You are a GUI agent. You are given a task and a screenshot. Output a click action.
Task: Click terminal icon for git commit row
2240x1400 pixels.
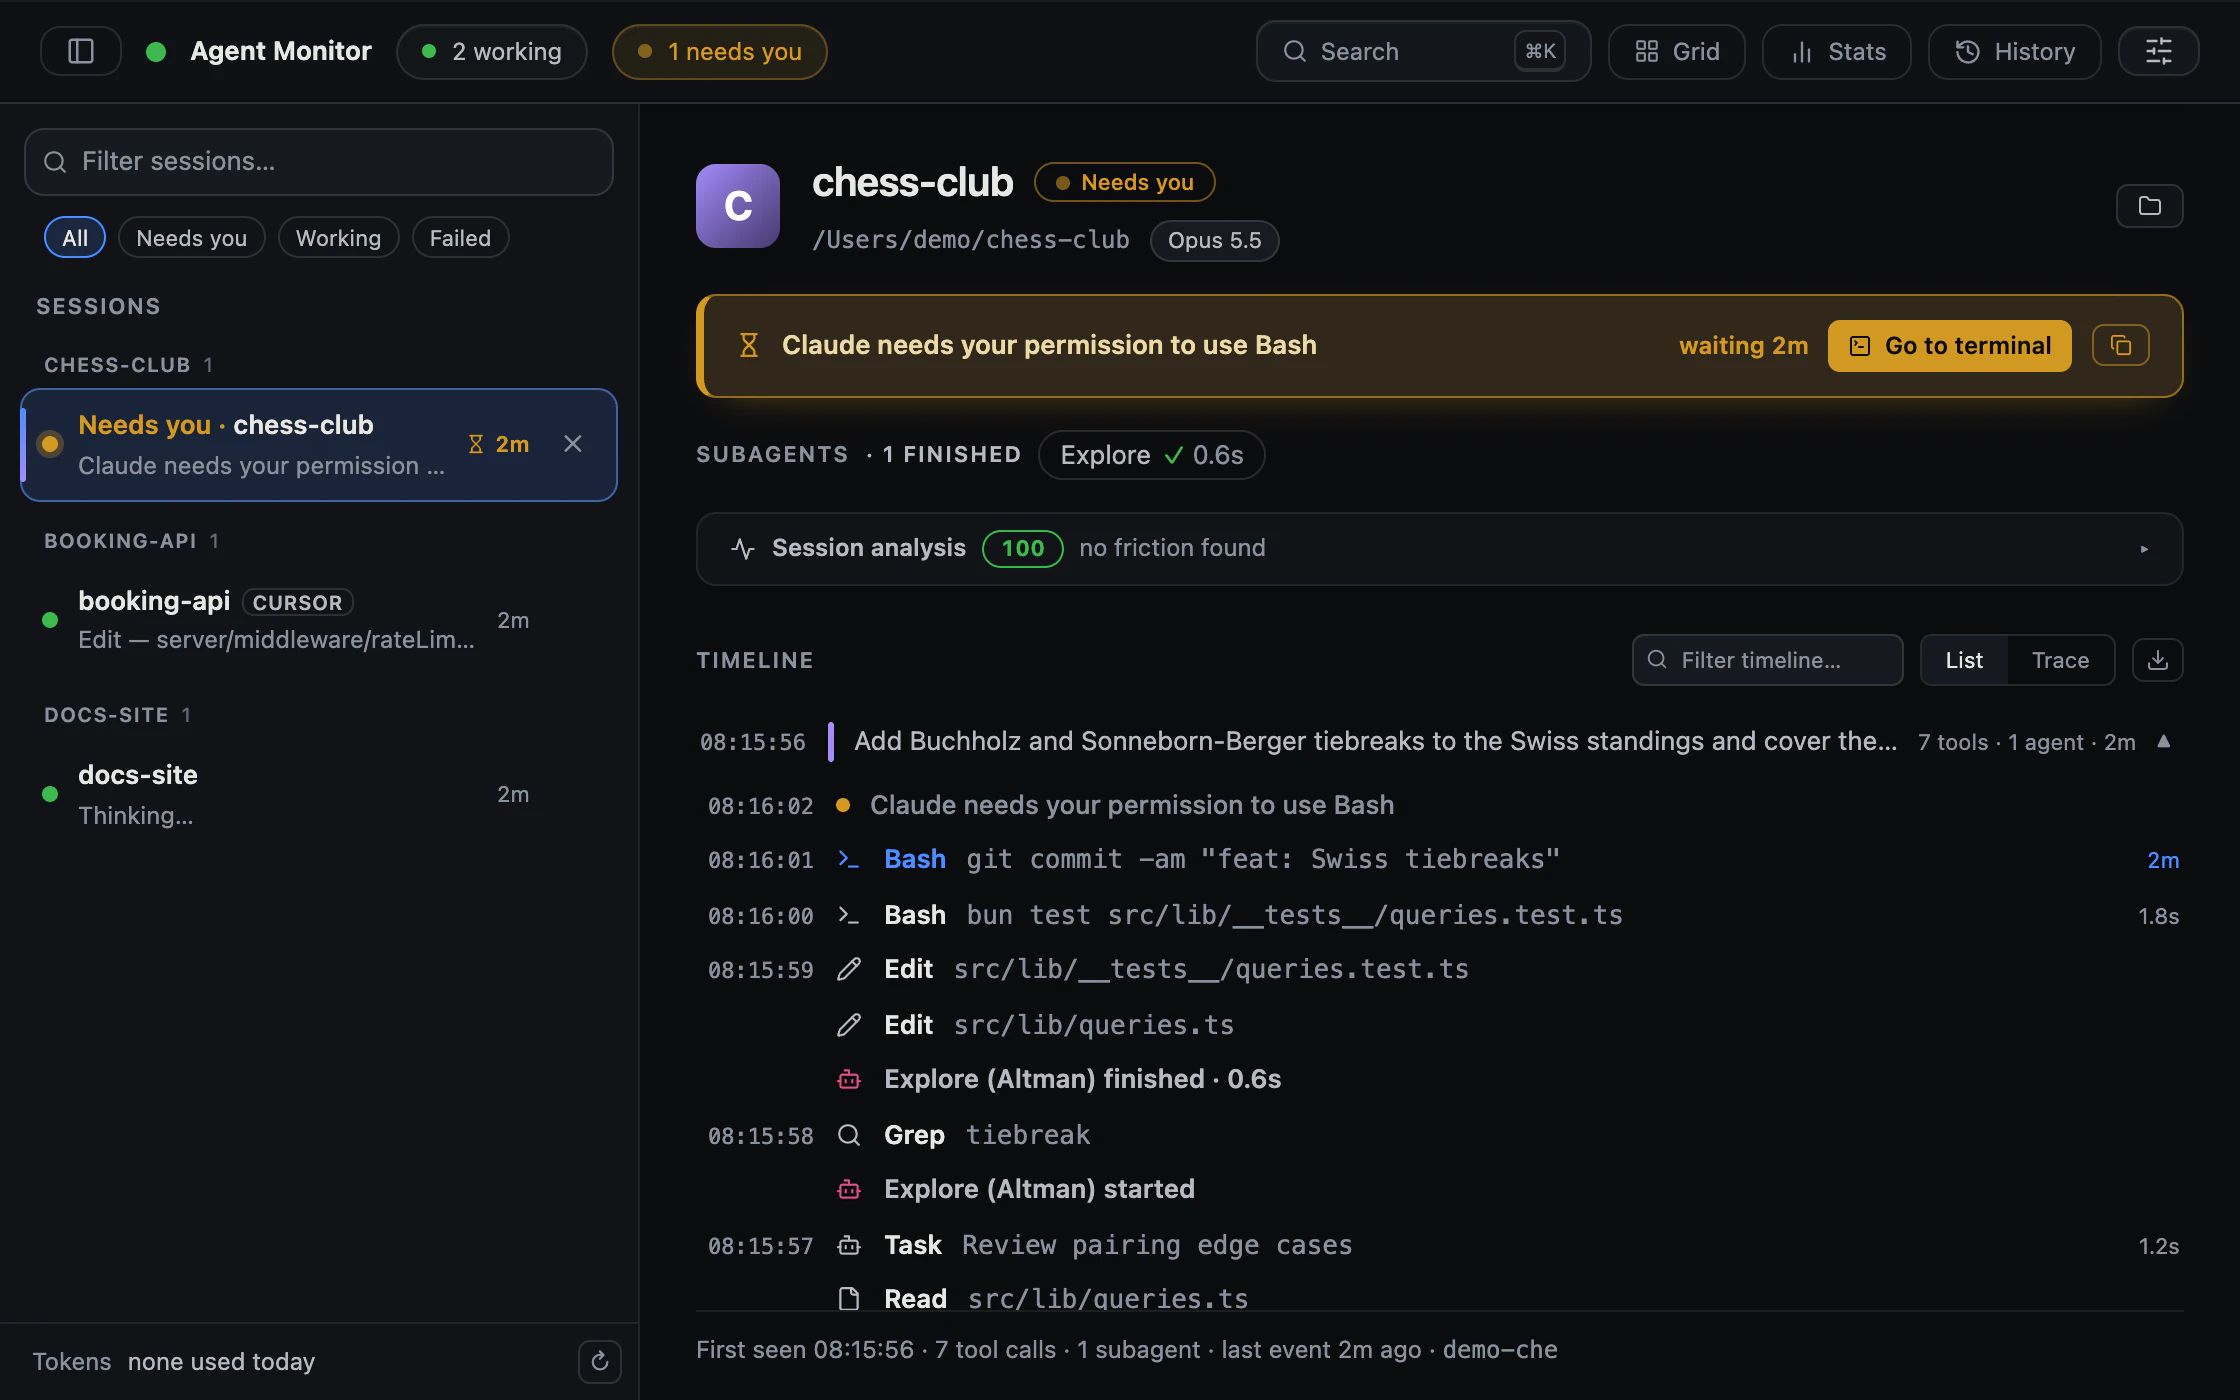point(849,859)
